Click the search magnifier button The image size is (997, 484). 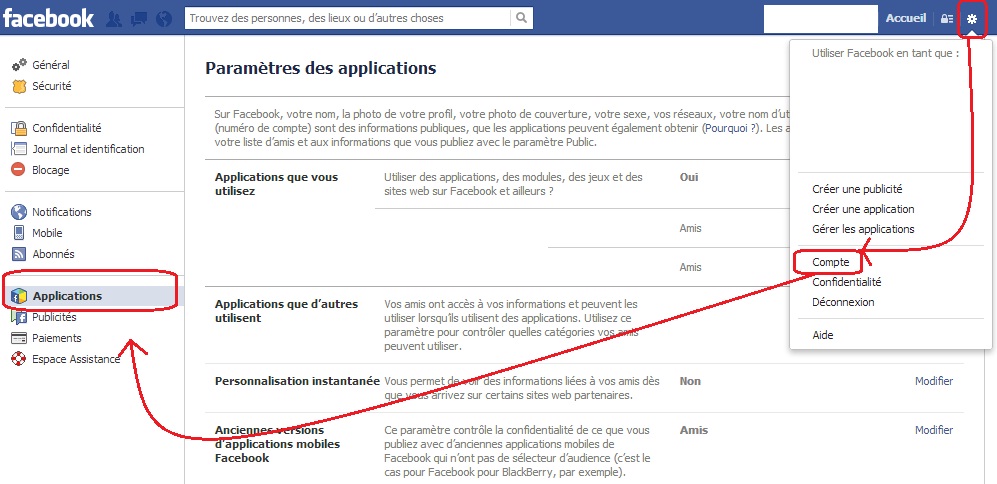pos(521,18)
